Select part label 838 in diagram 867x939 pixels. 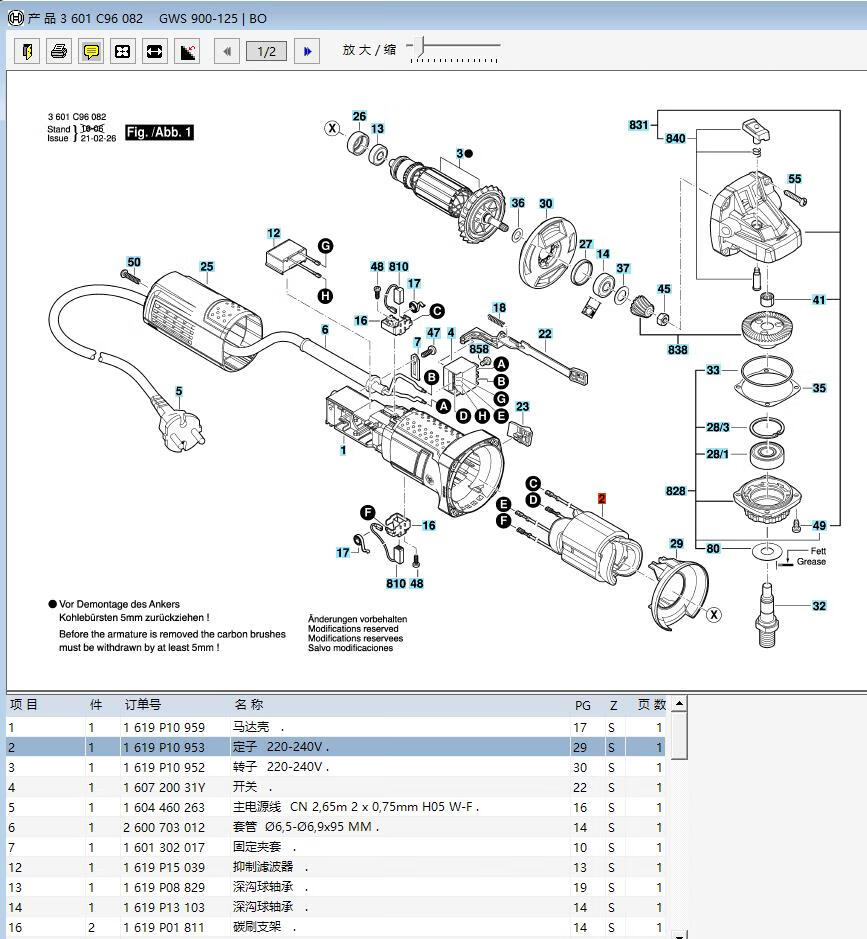coord(678,349)
